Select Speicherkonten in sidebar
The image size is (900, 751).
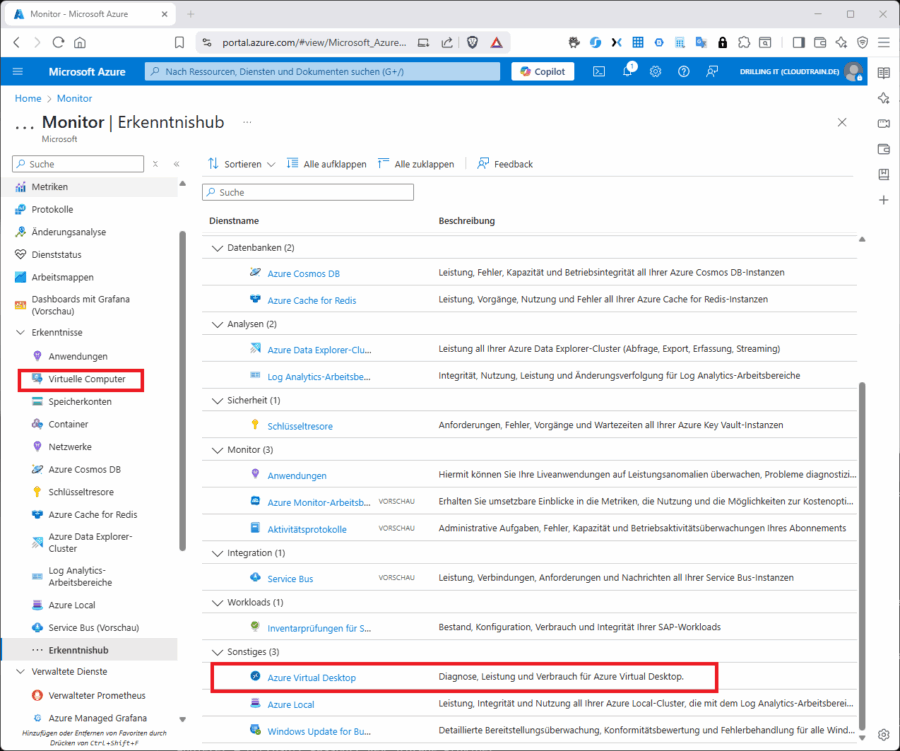click(80, 402)
